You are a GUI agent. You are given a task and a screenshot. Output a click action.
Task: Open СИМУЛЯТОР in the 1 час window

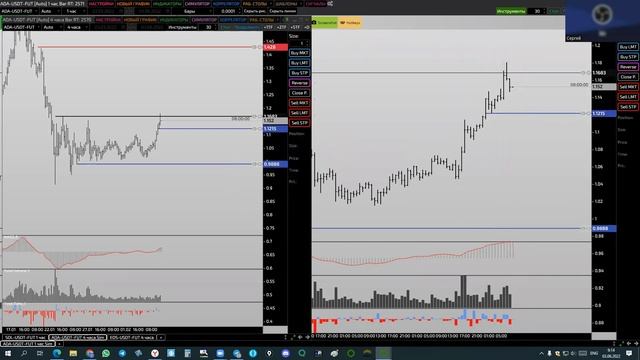point(197,4)
